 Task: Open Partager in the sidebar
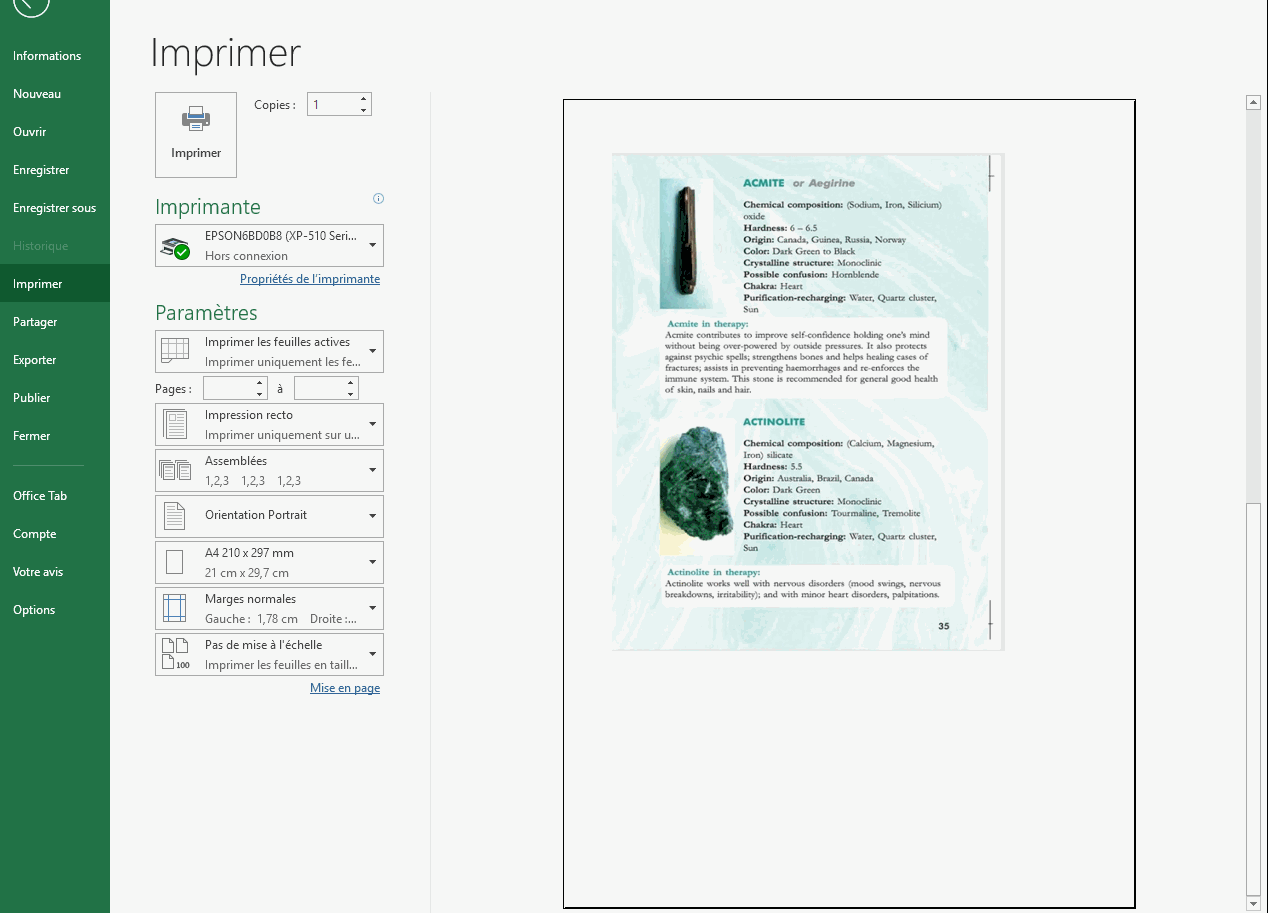pos(55,322)
